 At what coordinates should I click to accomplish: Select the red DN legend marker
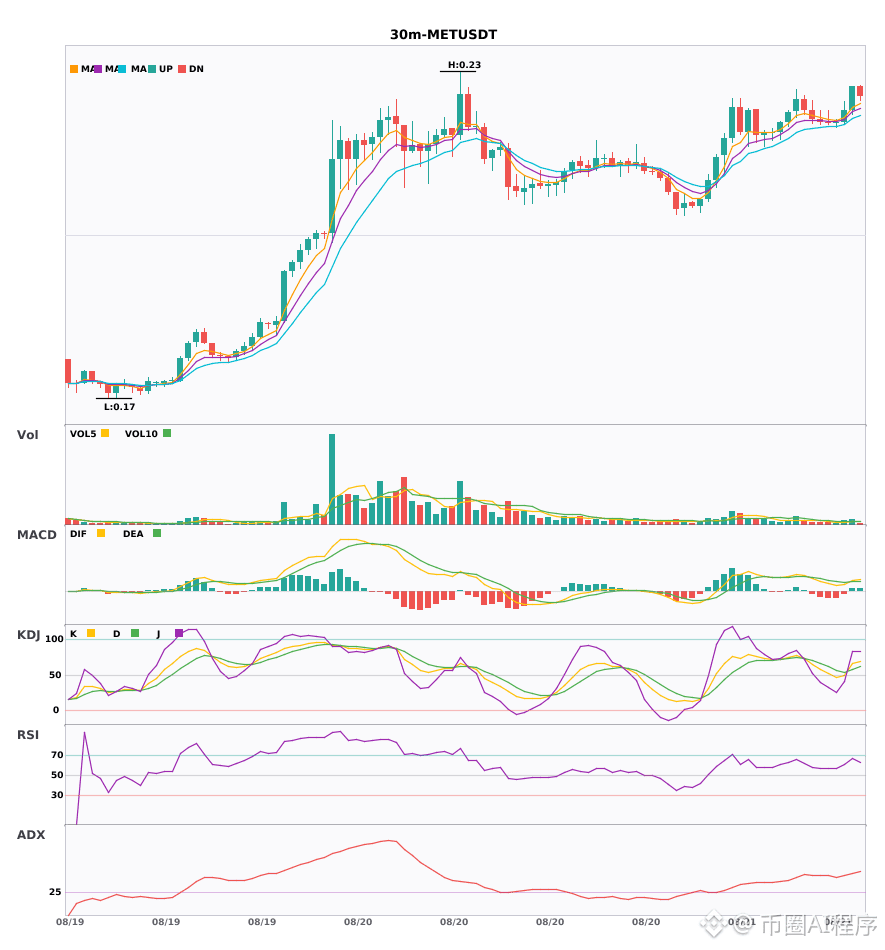tap(182, 69)
